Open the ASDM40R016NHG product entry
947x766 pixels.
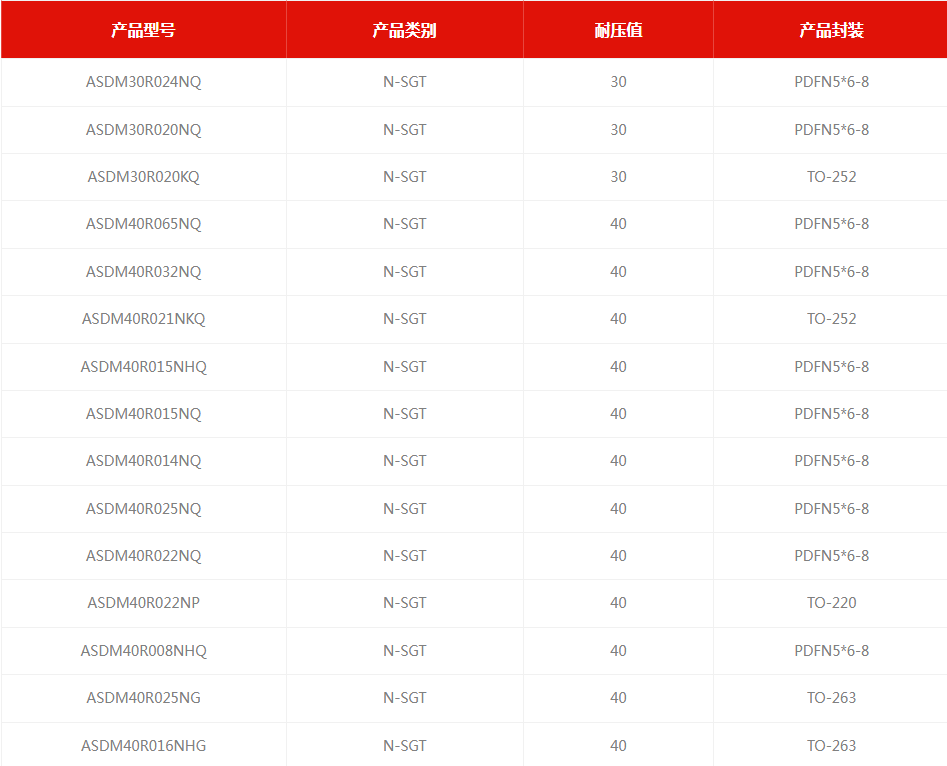point(143,746)
